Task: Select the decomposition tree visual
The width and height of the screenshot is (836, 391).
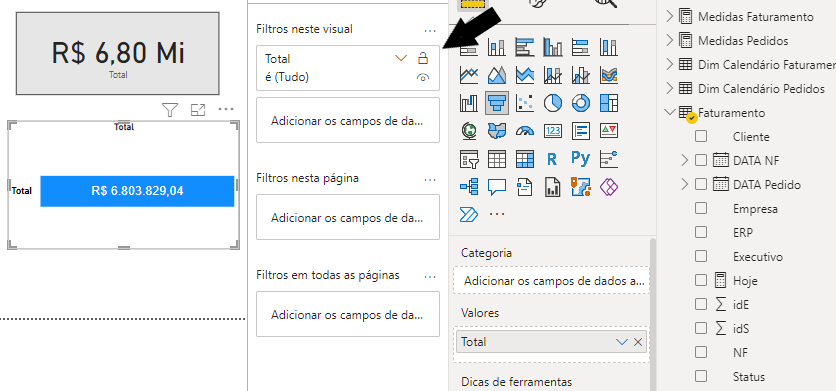Action: (469, 187)
